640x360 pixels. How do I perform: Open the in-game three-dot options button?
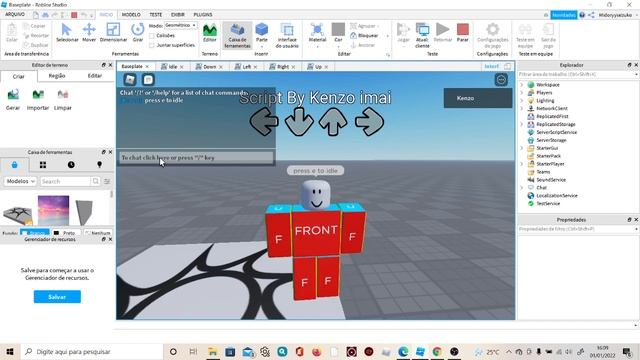tap(501, 80)
